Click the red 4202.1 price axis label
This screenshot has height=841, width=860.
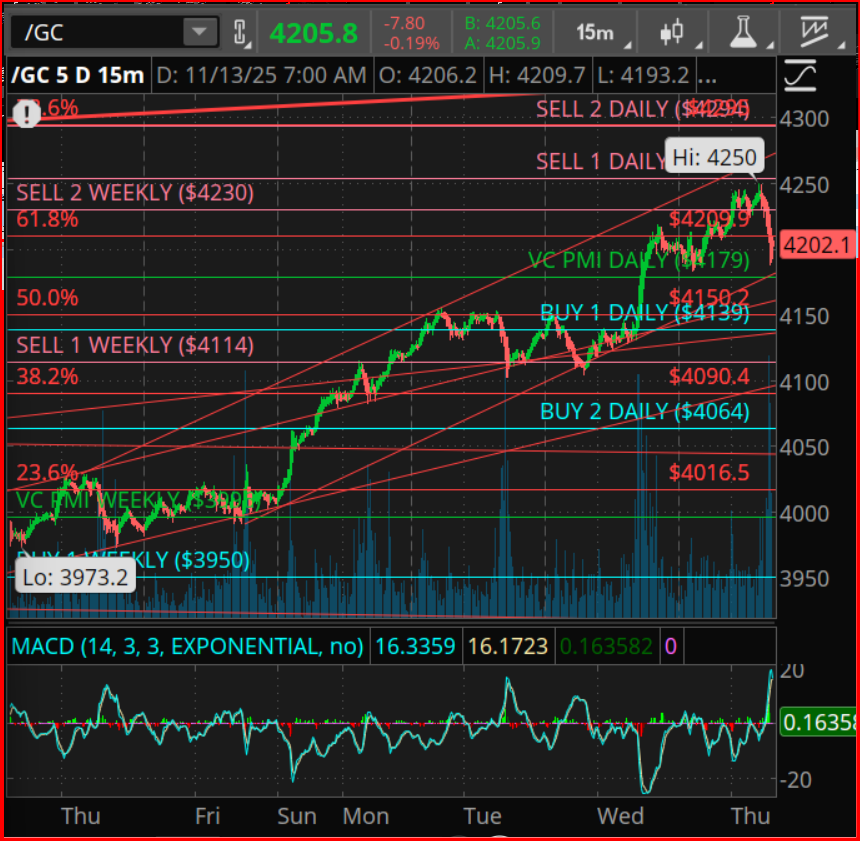pos(819,245)
